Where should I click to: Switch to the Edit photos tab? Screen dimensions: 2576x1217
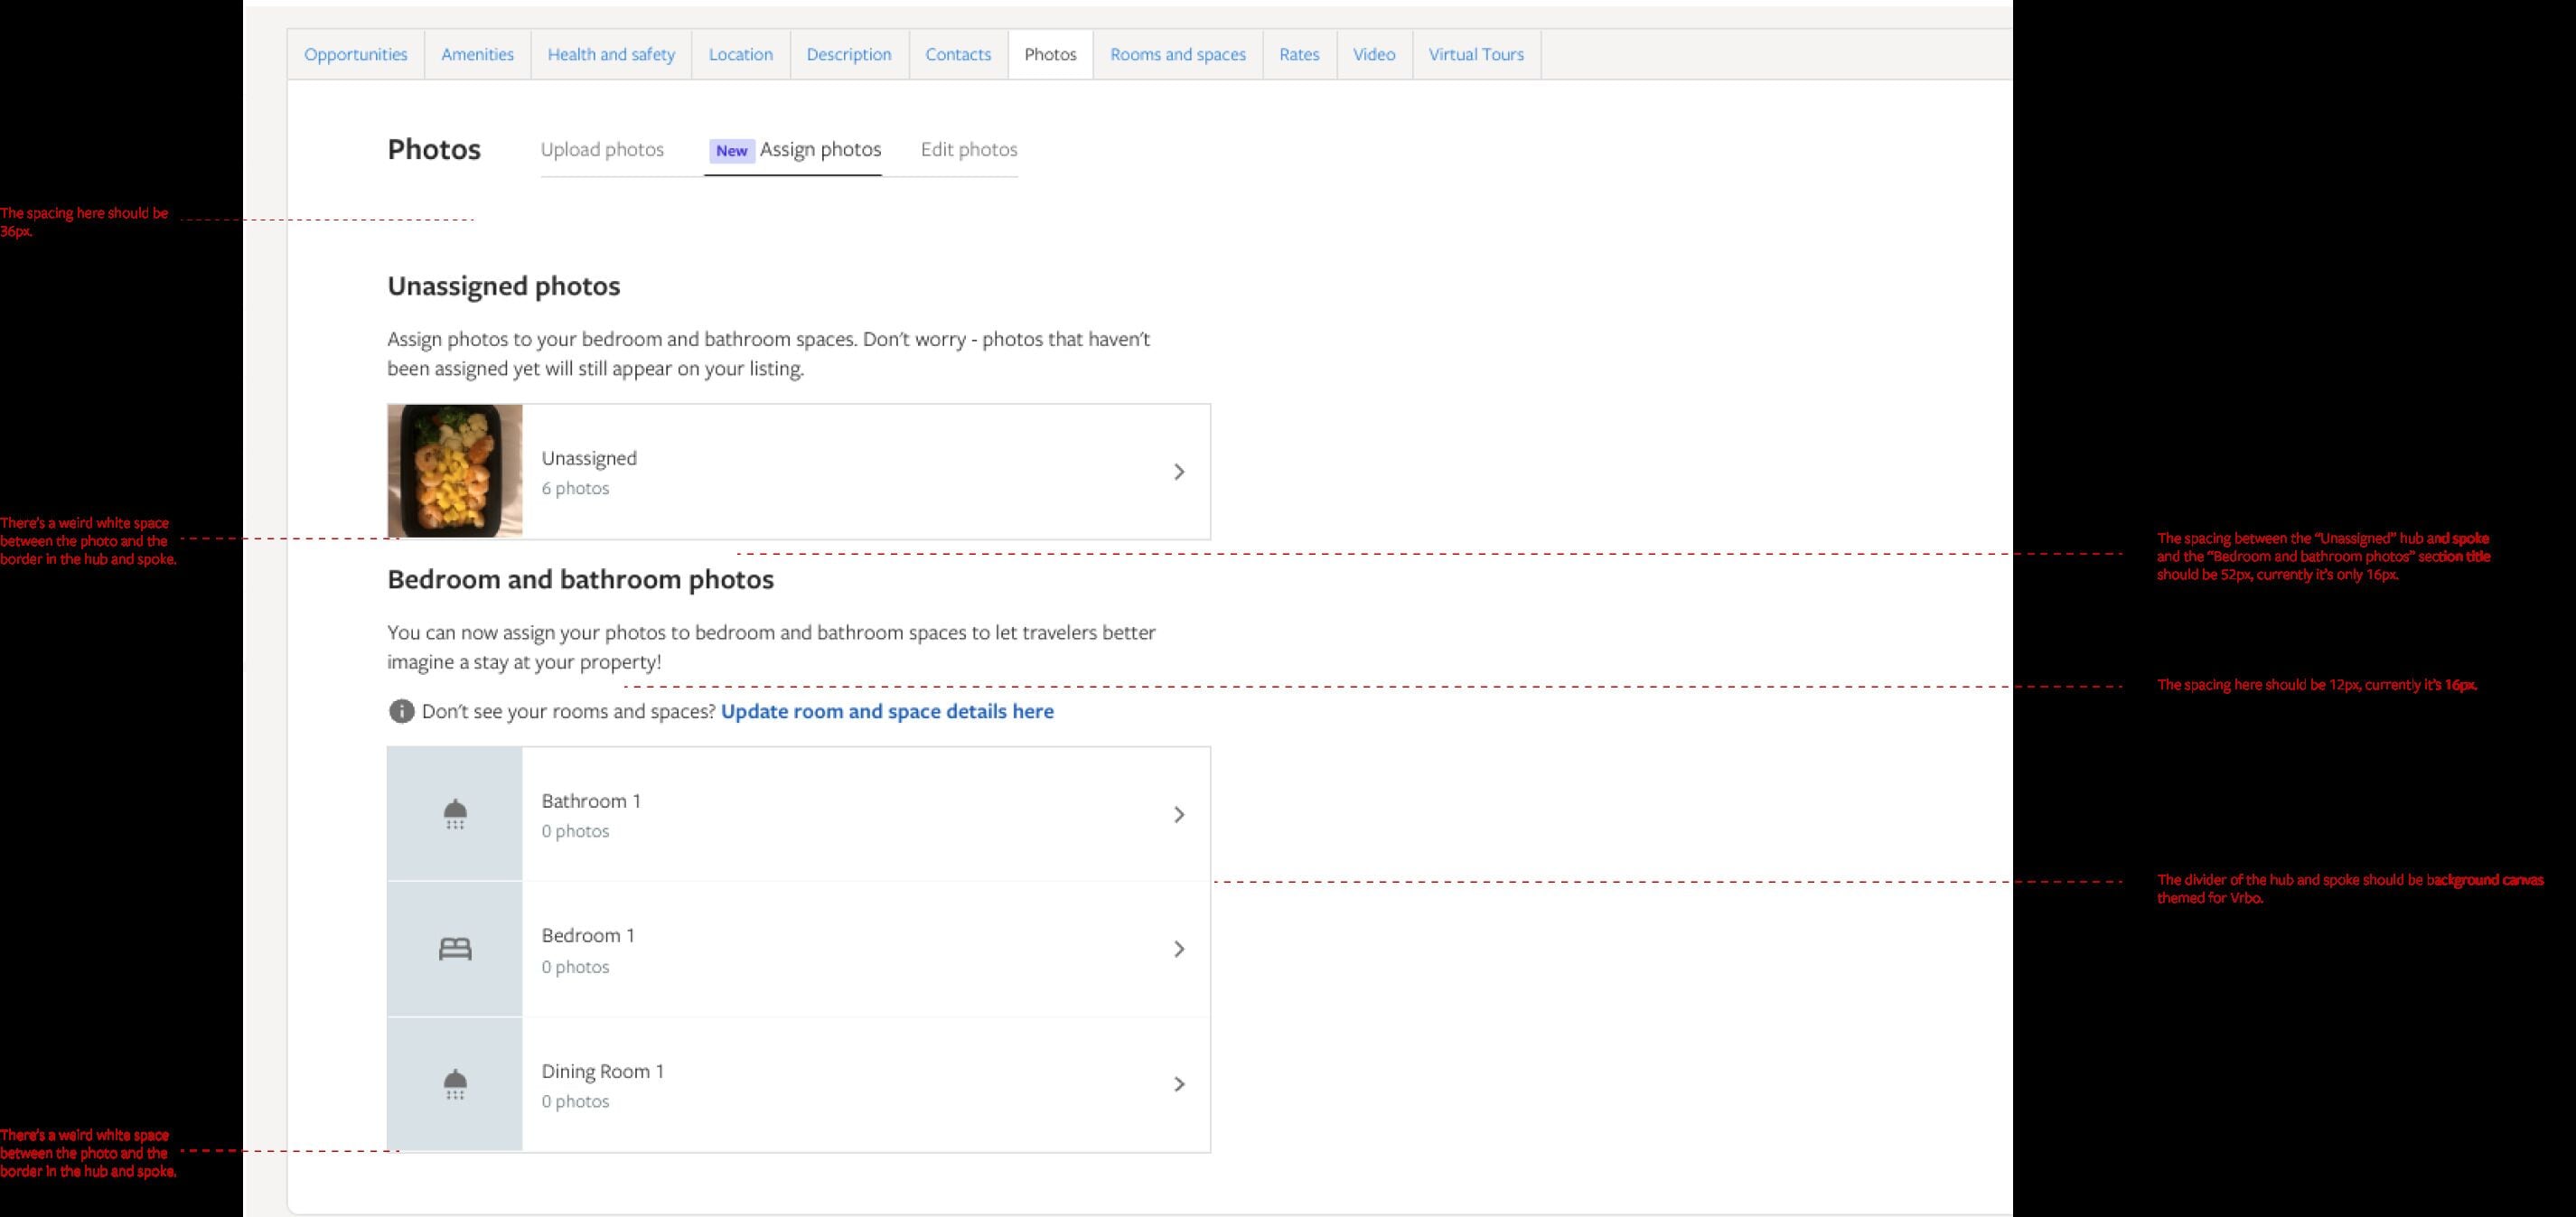coord(969,150)
